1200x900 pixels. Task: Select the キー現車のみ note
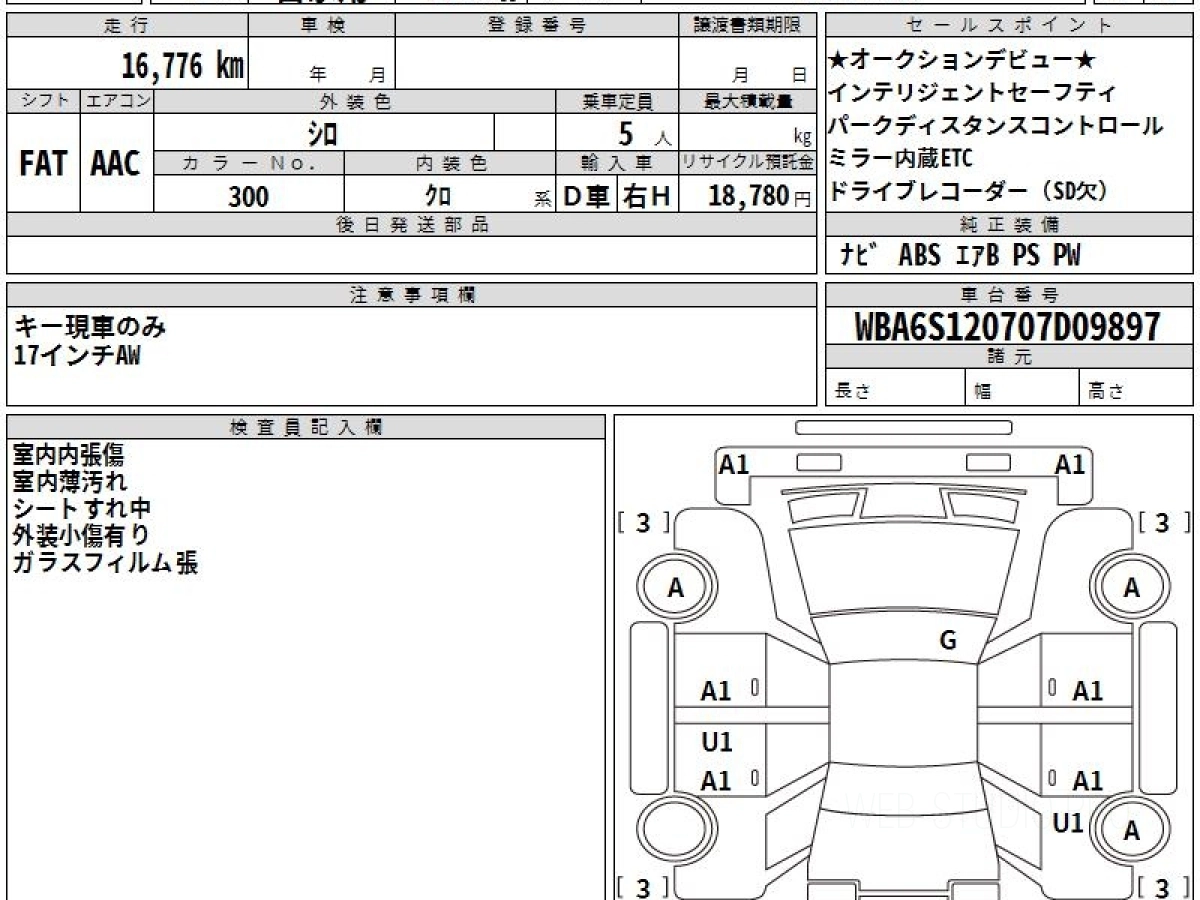pos(91,326)
